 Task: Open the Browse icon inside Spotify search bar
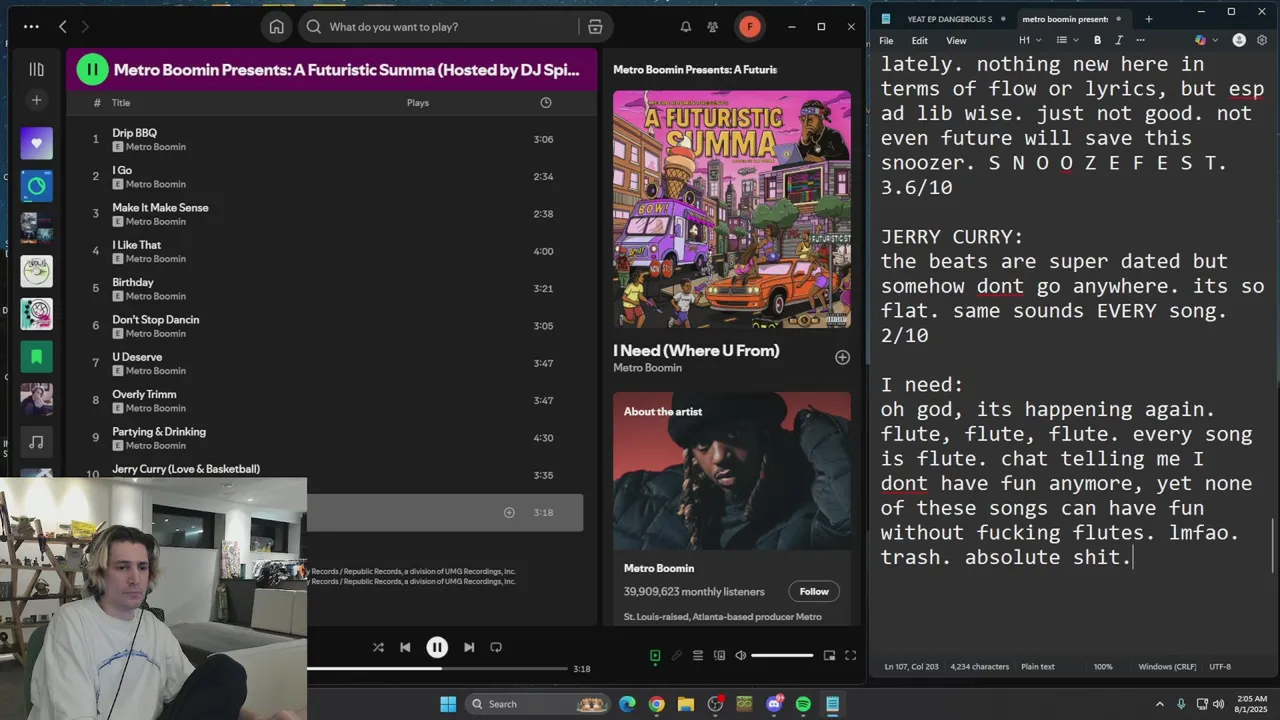pos(595,27)
